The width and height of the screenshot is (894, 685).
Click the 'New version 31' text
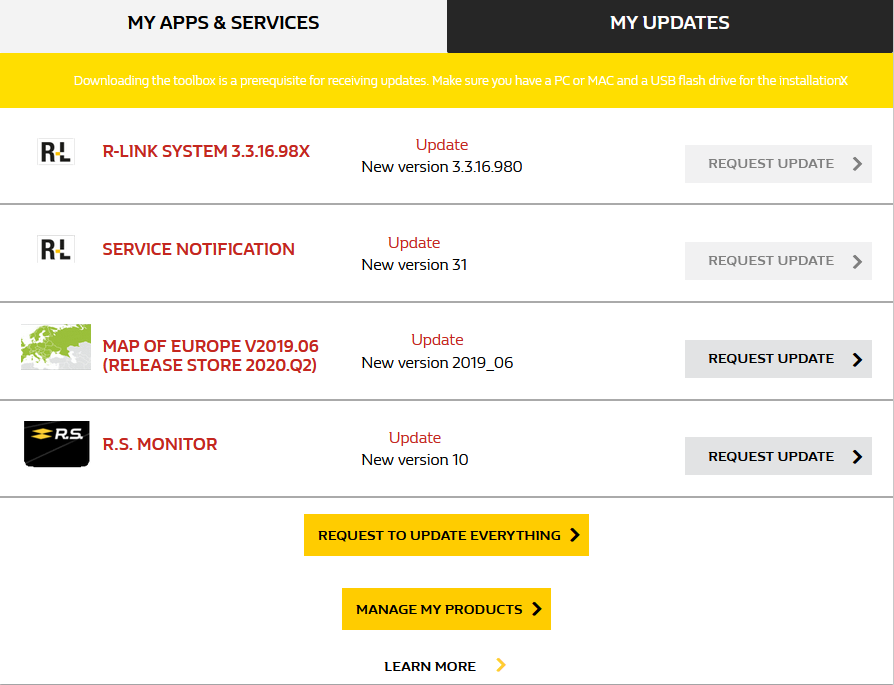[x=414, y=265]
